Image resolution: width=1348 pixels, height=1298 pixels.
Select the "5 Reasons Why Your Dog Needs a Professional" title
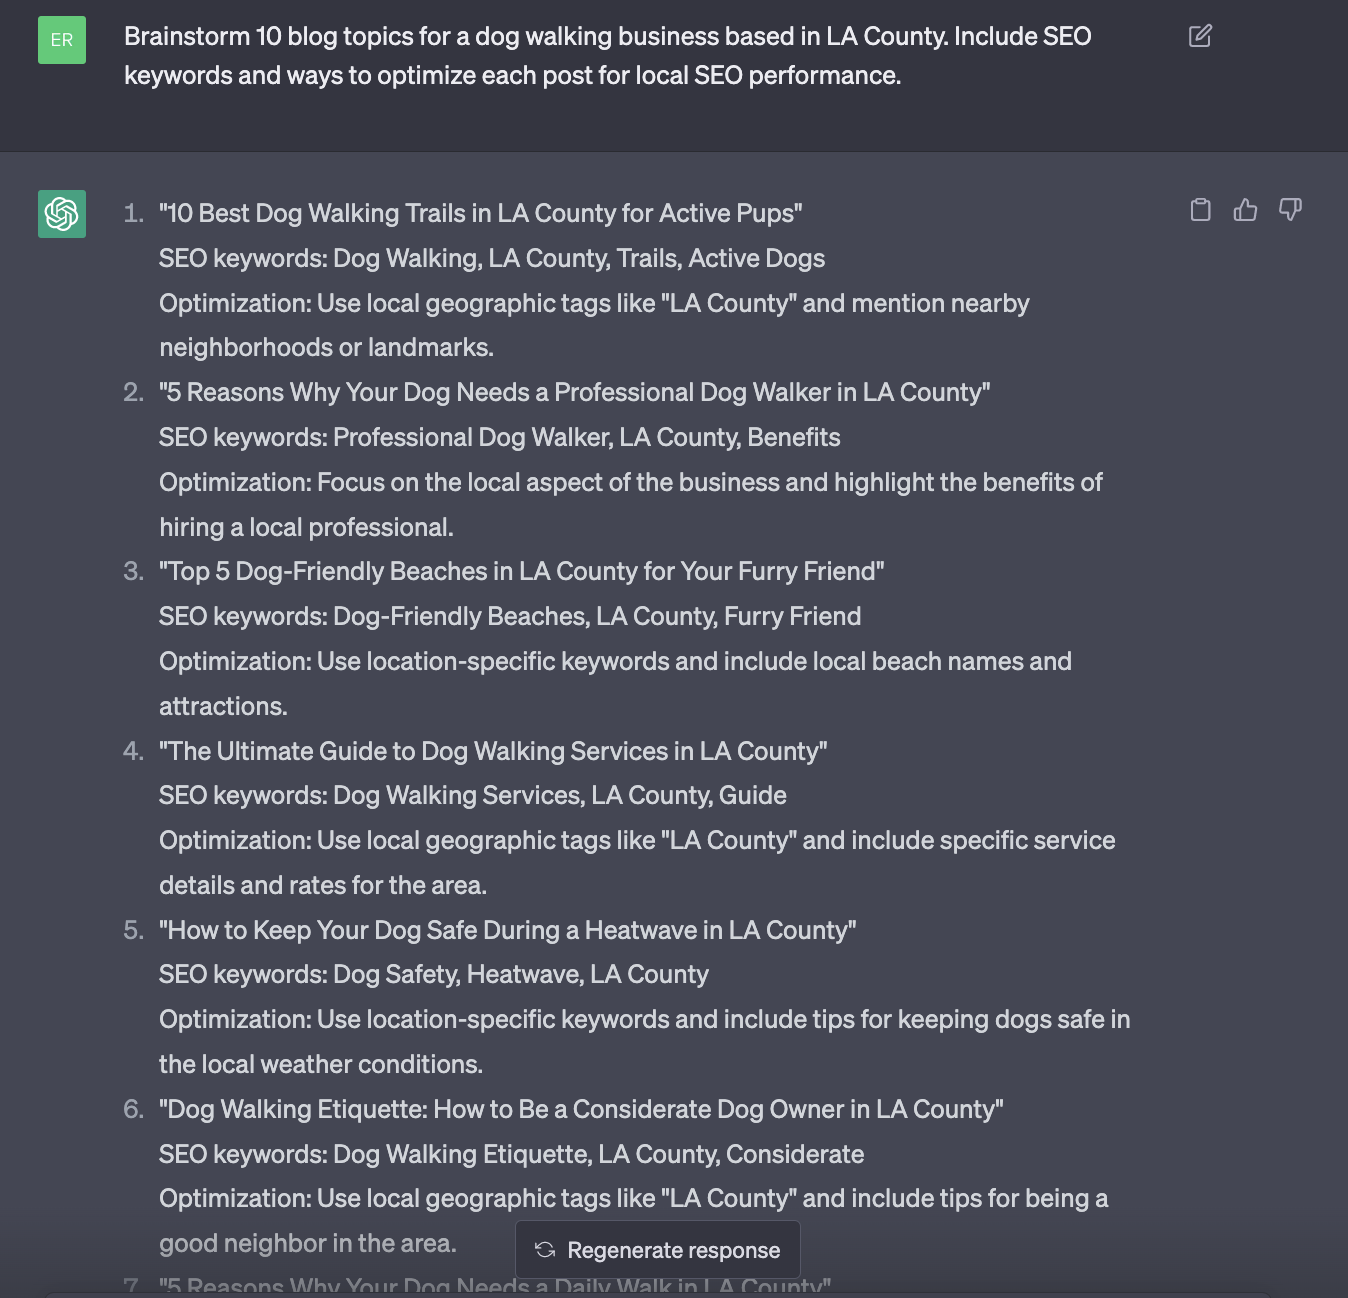[575, 392]
